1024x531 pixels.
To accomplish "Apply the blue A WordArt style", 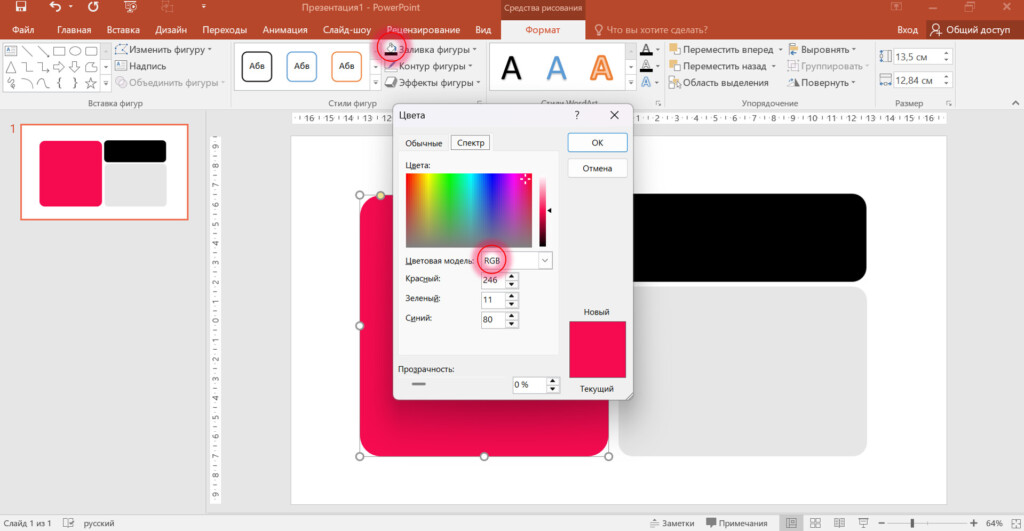I will click(556, 68).
